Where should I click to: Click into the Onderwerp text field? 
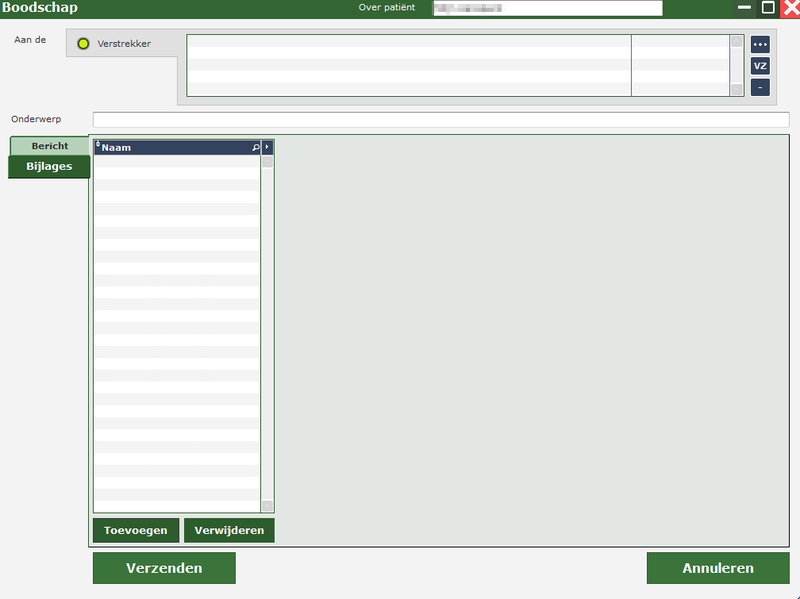(x=440, y=120)
